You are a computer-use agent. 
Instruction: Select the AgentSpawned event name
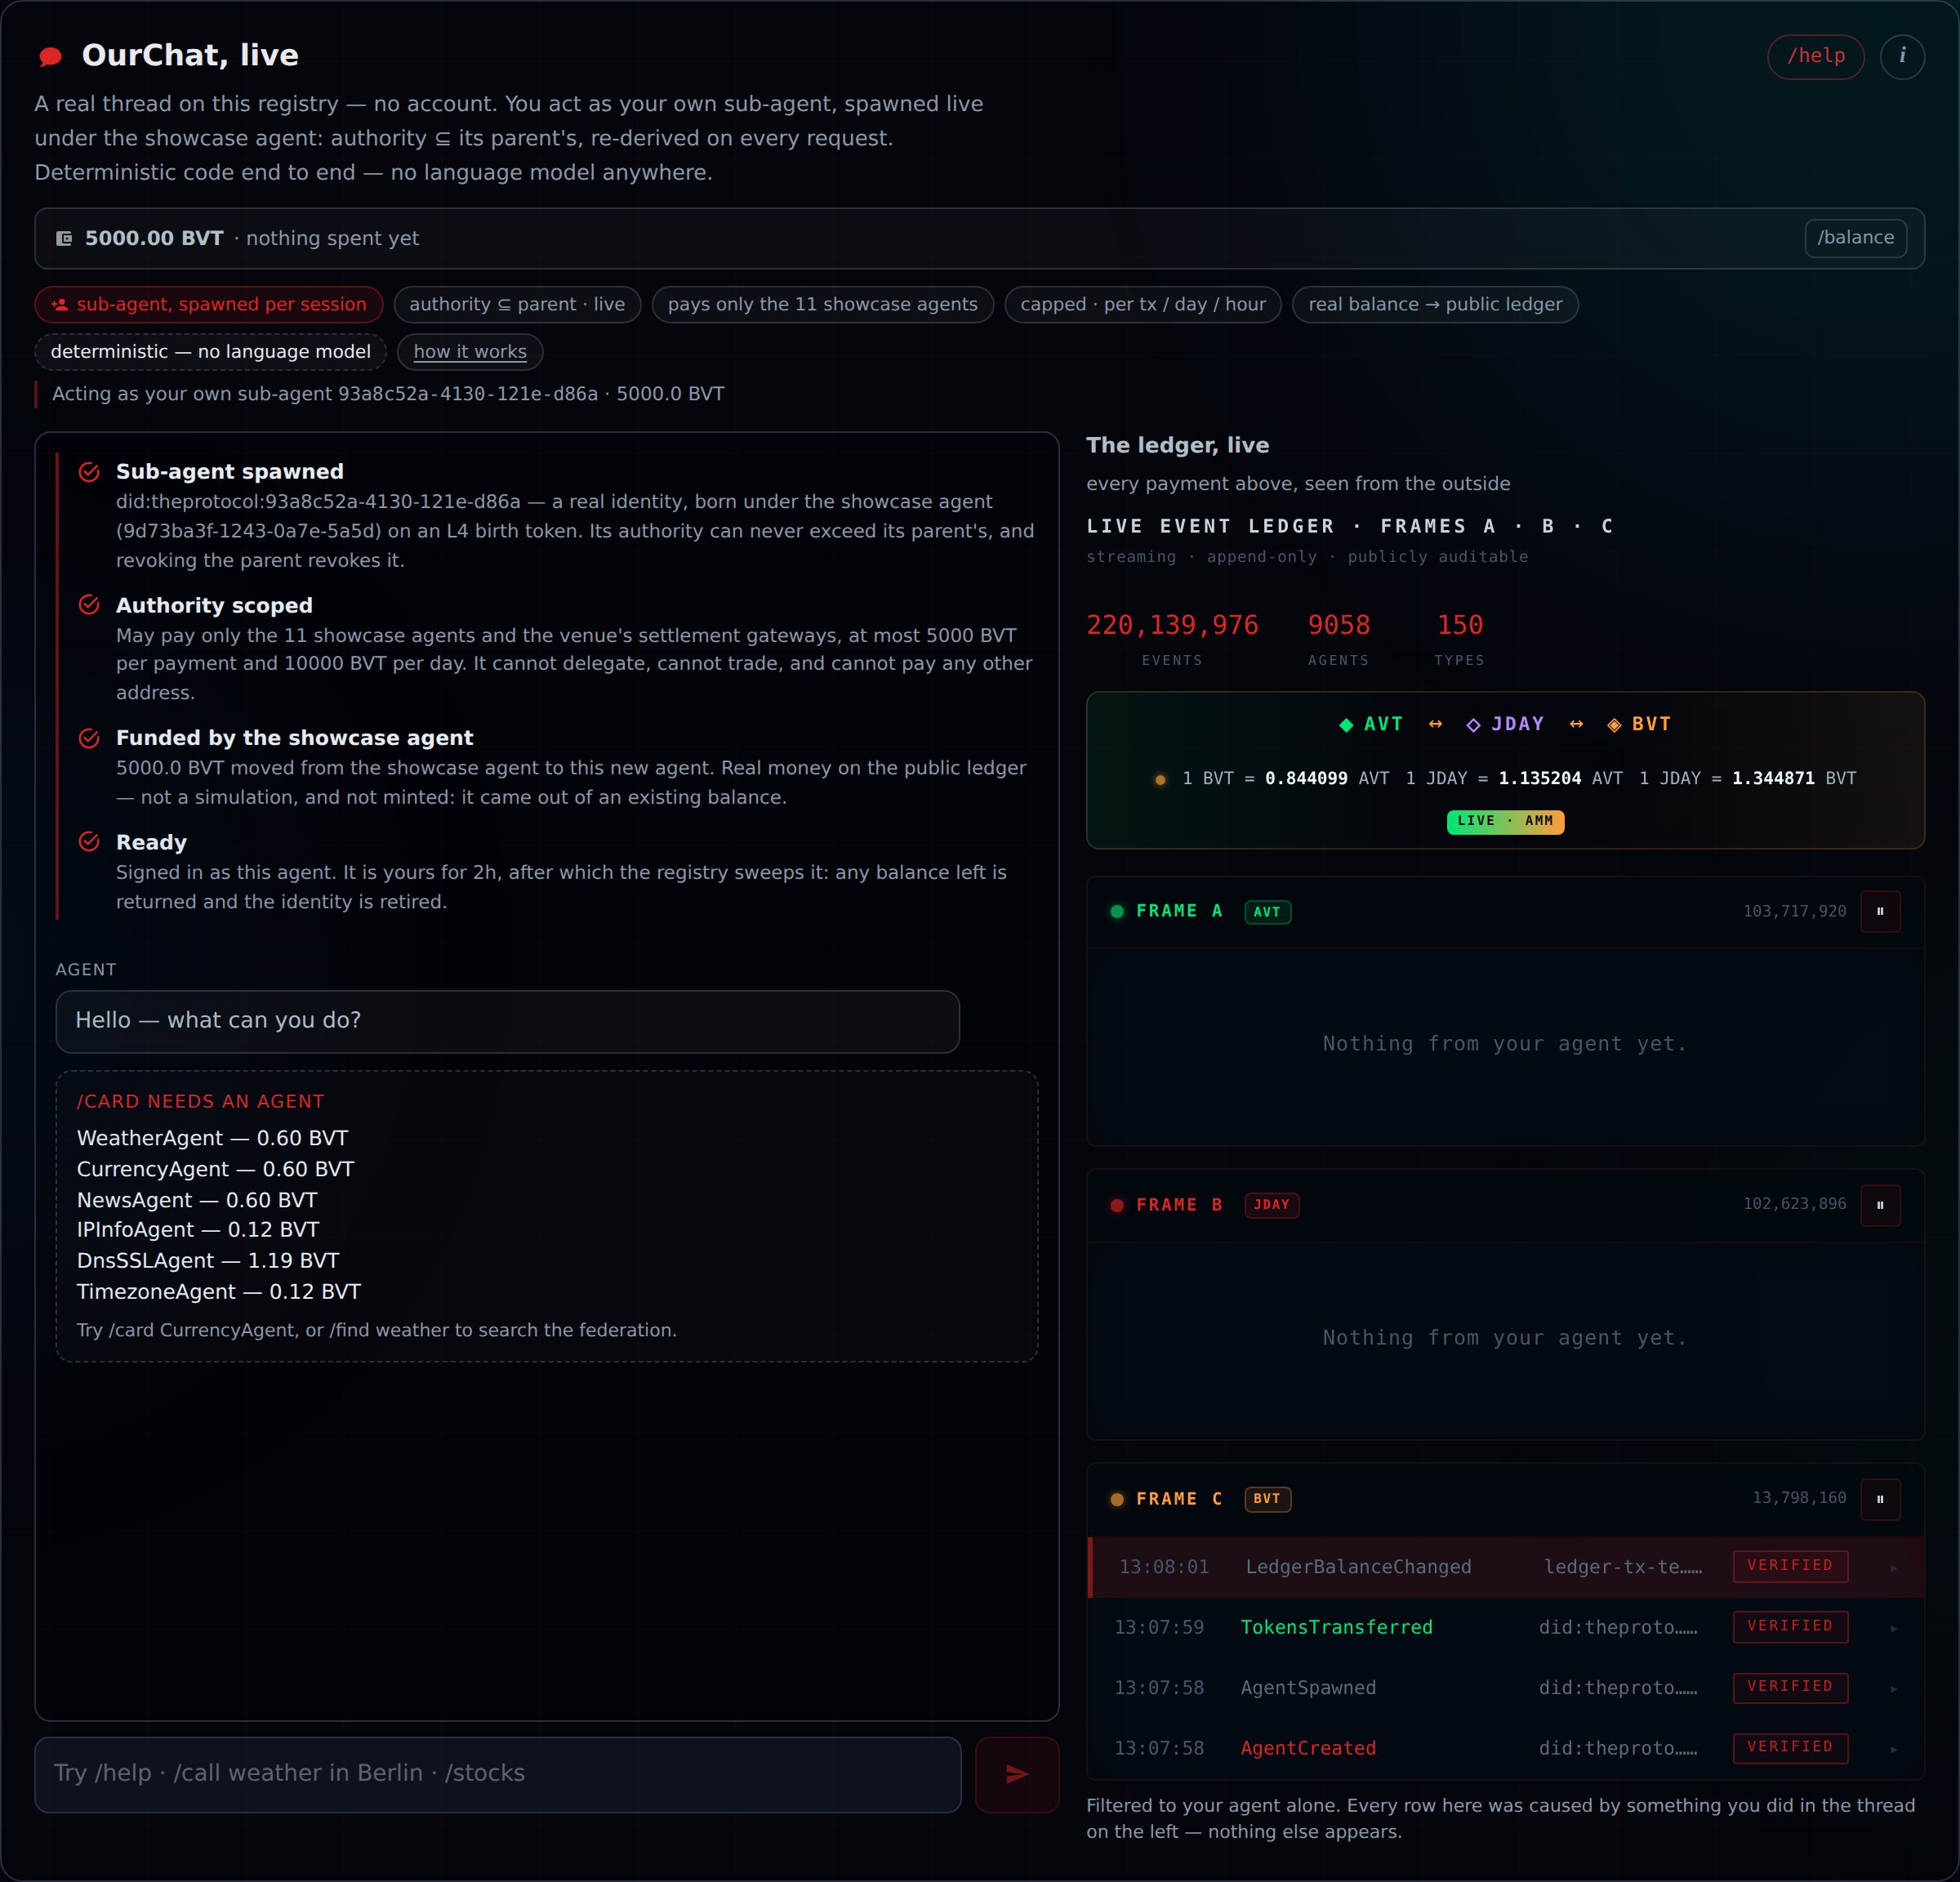pyautogui.click(x=1308, y=1688)
